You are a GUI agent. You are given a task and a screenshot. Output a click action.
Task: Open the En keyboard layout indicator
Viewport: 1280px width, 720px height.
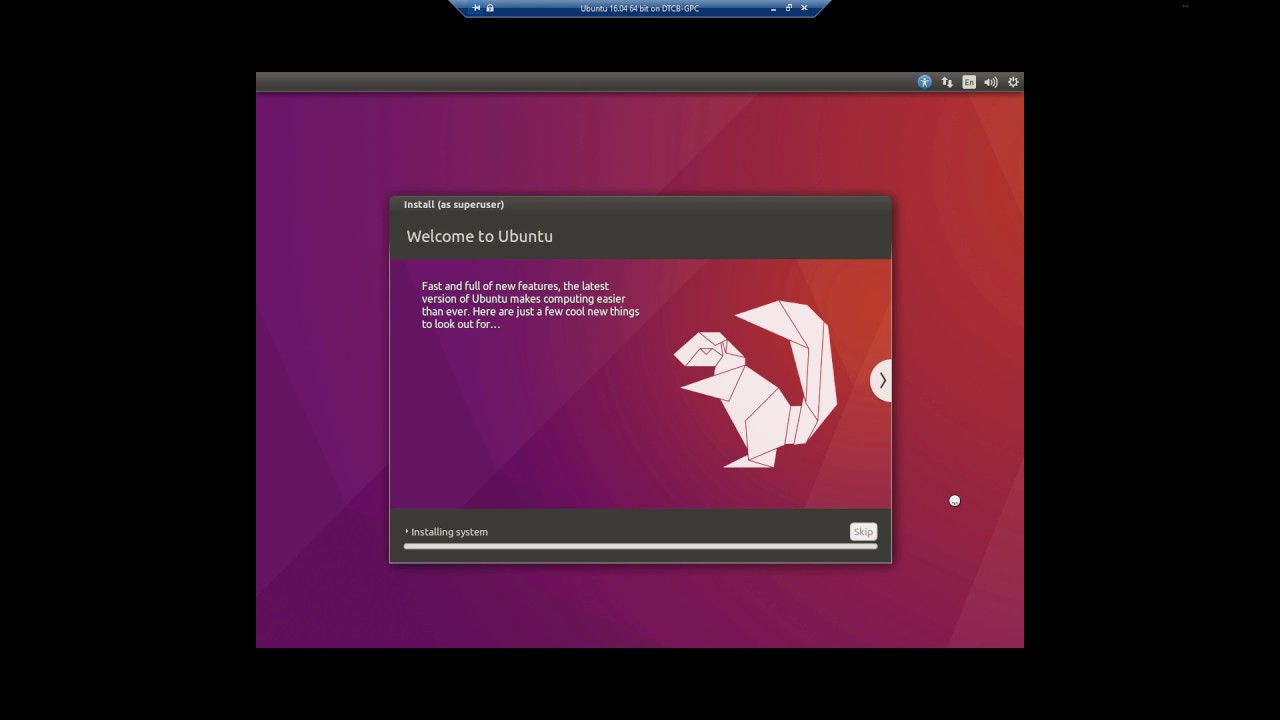click(x=969, y=82)
